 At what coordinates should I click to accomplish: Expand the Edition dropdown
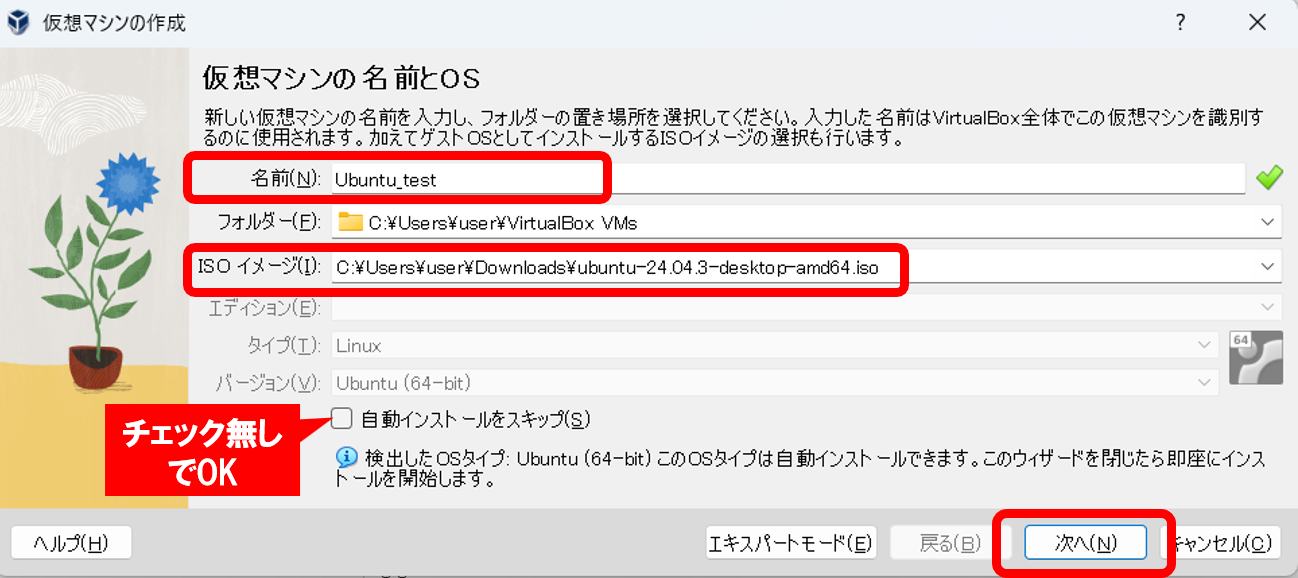tap(1268, 307)
